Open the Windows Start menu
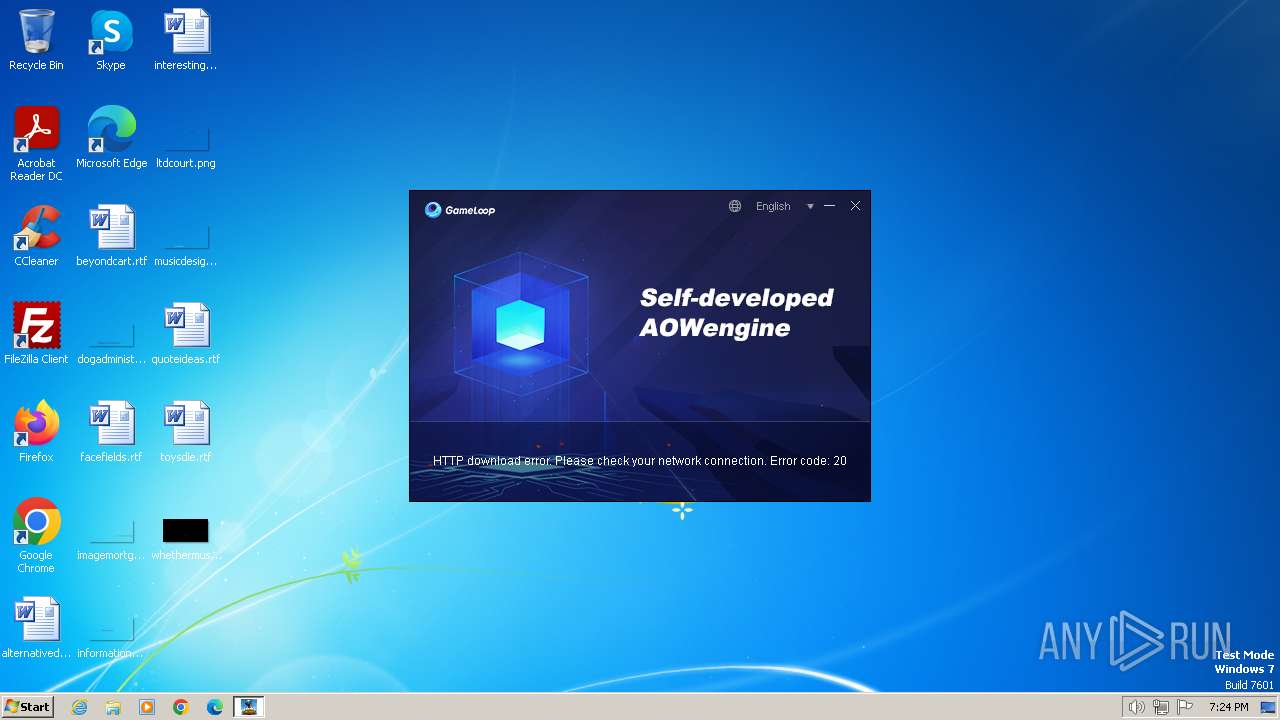The width and height of the screenshot is (1280, 720). click(27, 707)
